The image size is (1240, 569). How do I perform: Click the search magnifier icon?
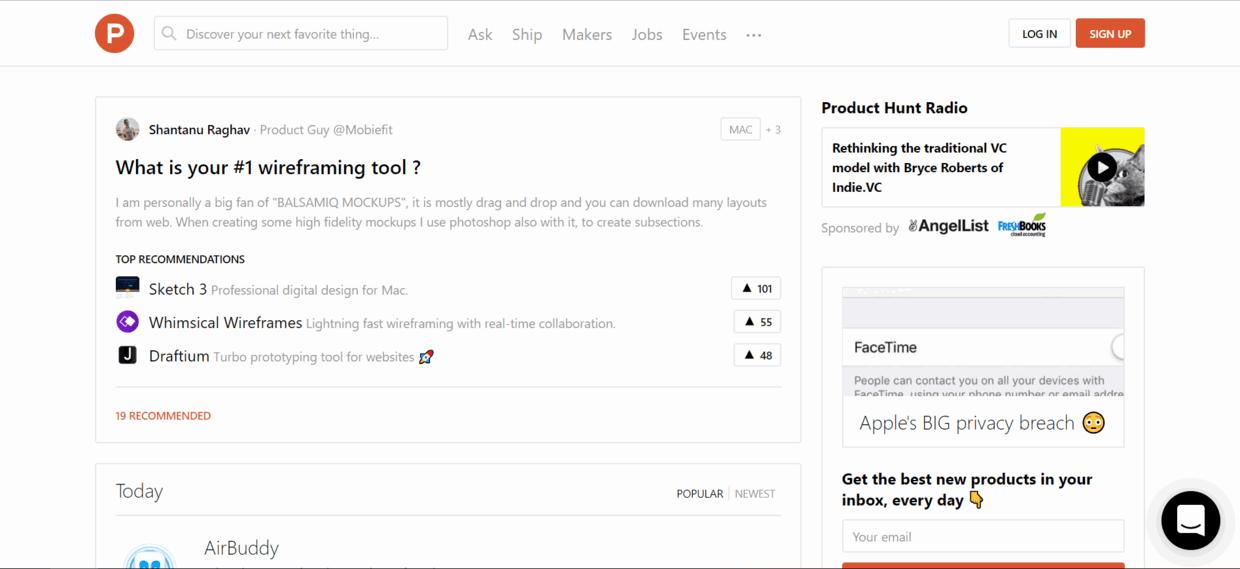coord(169,34)
